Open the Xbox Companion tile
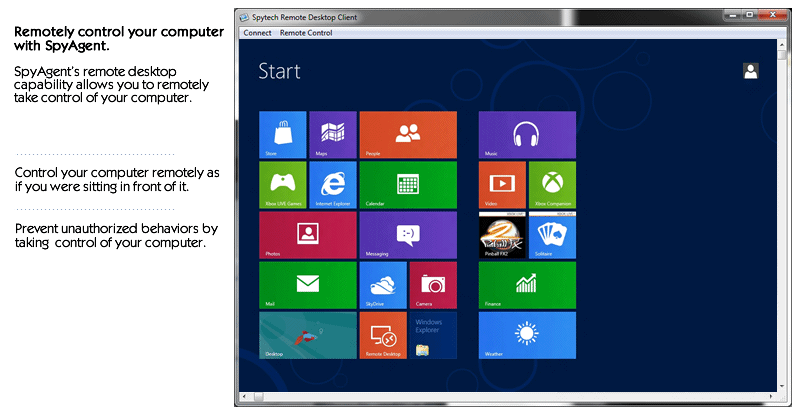The width and height of the screenshot is (800, 419). (553, 185)
